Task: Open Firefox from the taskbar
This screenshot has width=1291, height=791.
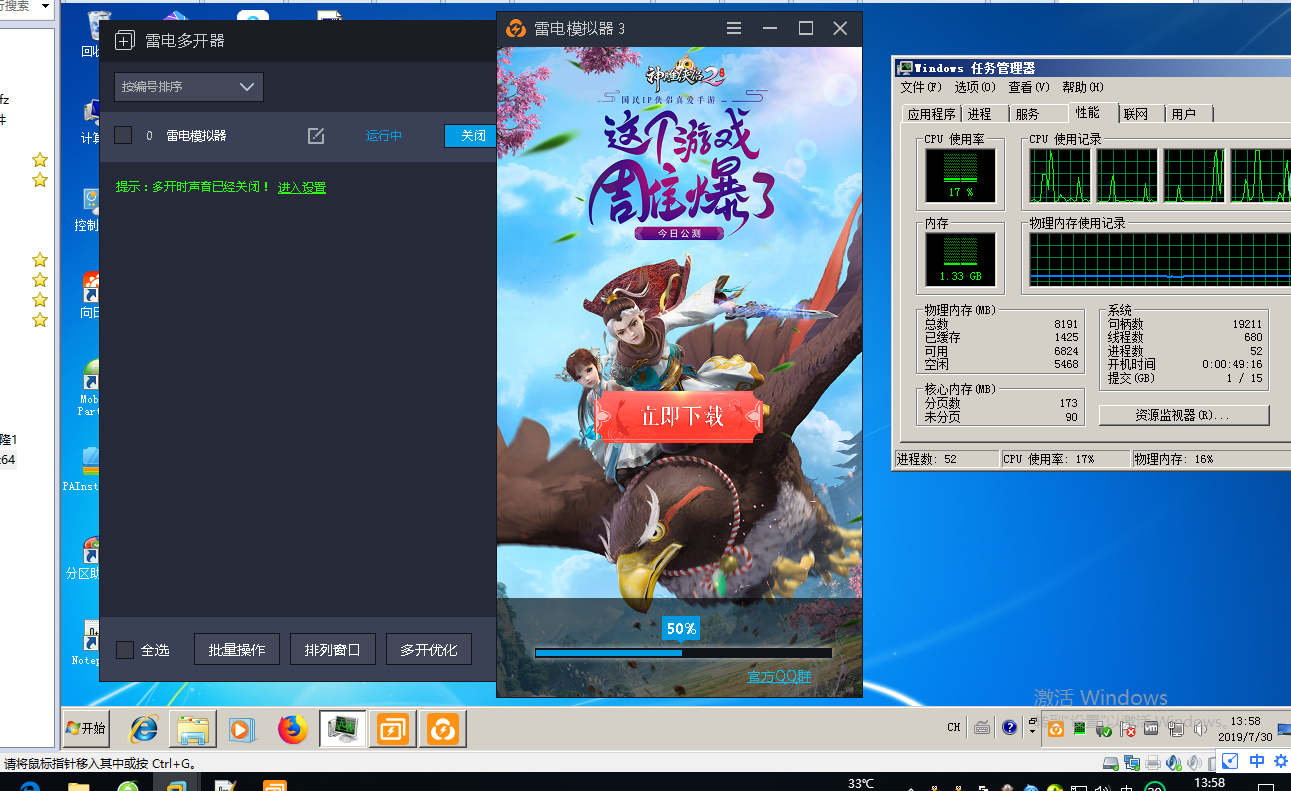Action: [x=292, y=729]
